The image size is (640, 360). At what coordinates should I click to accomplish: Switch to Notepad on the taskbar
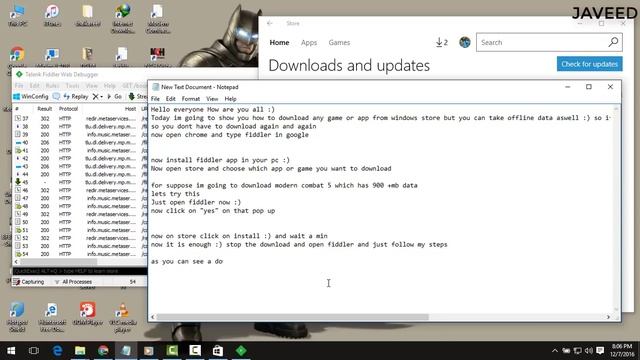coord(126,351)
